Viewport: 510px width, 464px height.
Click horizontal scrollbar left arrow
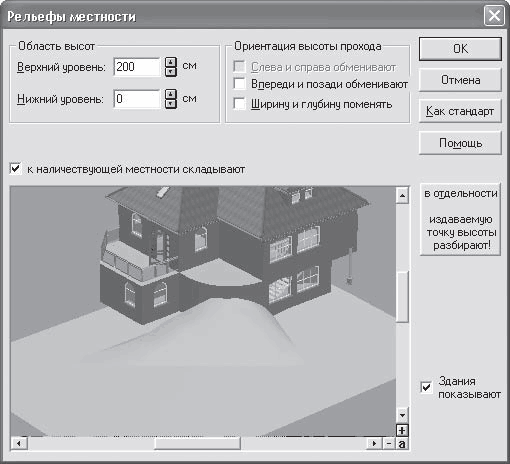(x=19, y=444)
